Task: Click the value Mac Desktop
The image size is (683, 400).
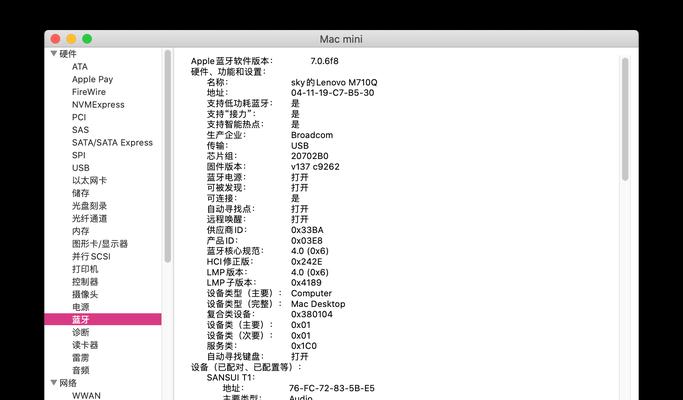Action: tap(318, 304)
